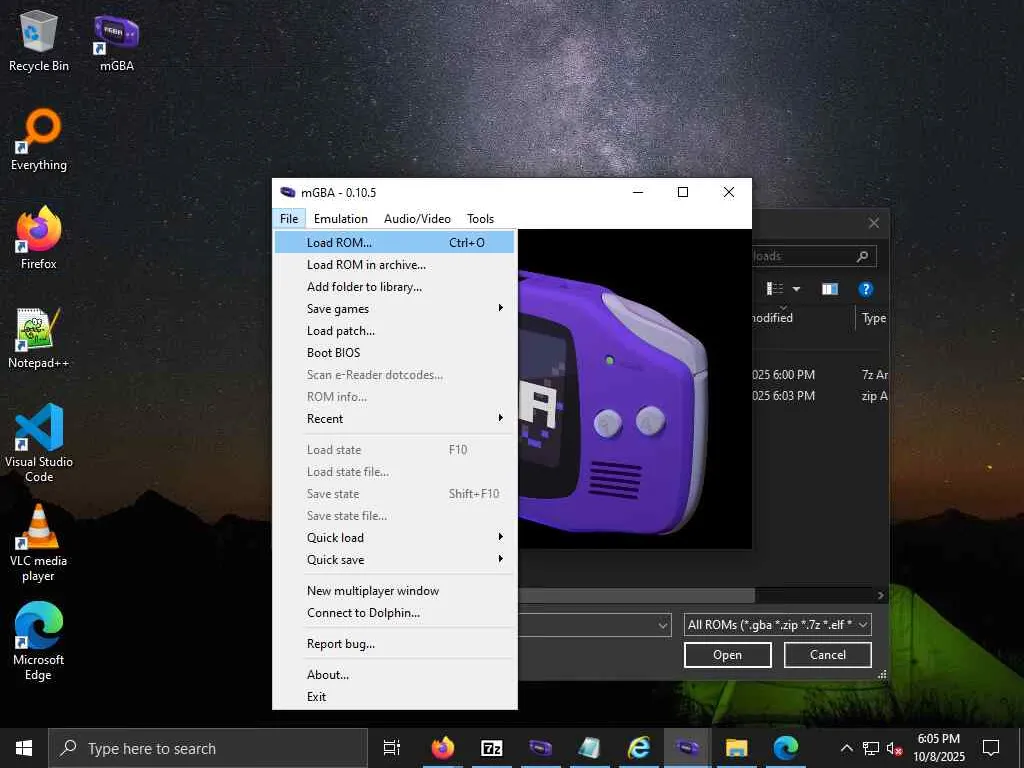Click the help question mark icon
This screenshot has width=1024, height=768.
pos(866,289)
